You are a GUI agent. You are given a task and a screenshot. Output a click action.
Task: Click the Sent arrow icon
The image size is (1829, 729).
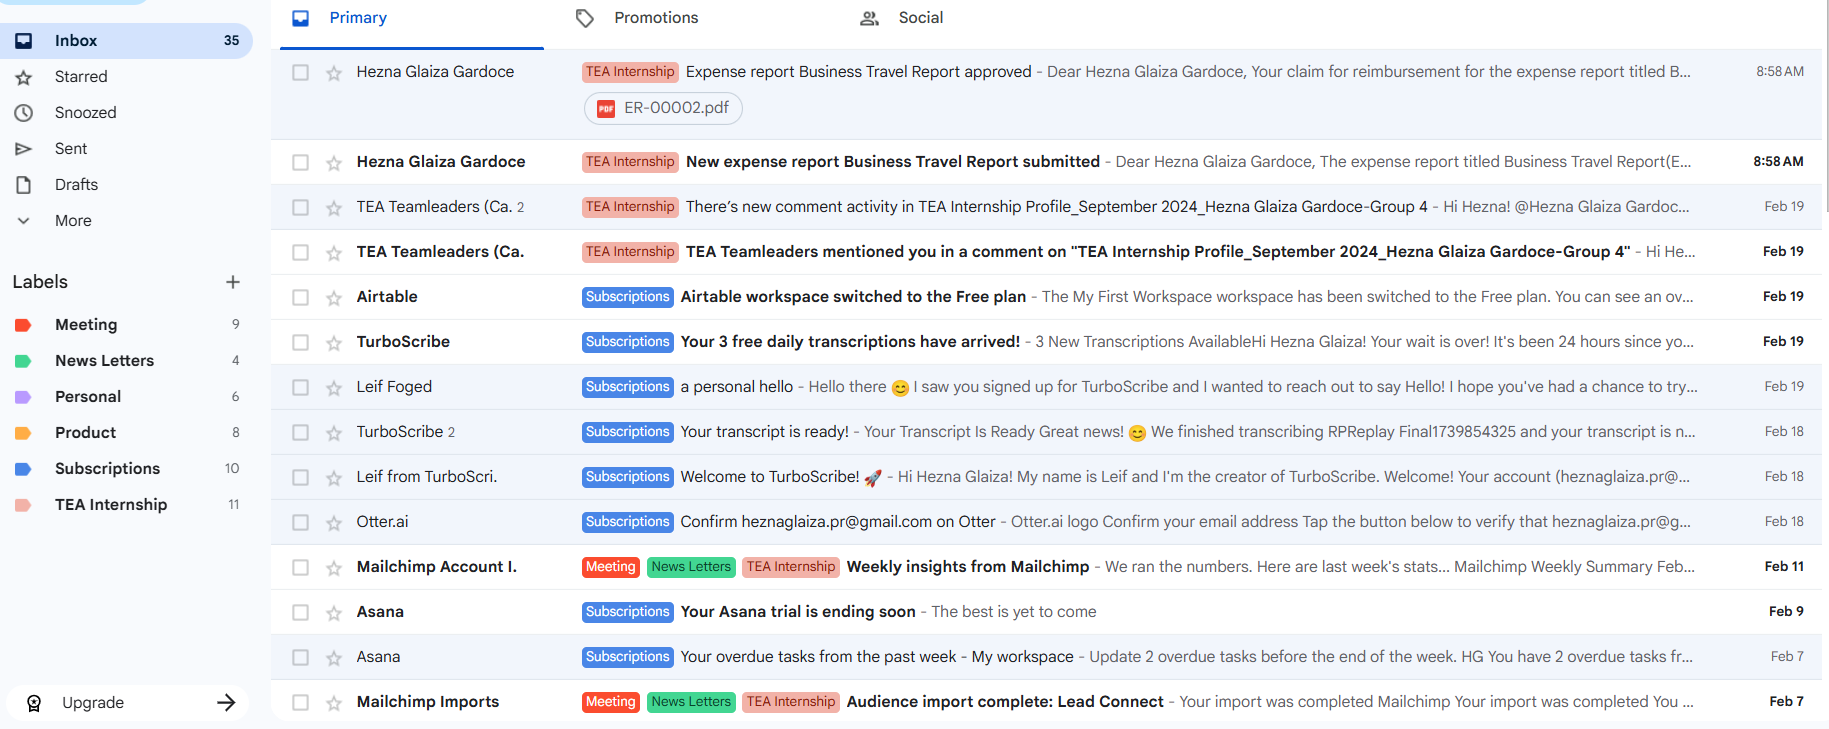(24, 149)
